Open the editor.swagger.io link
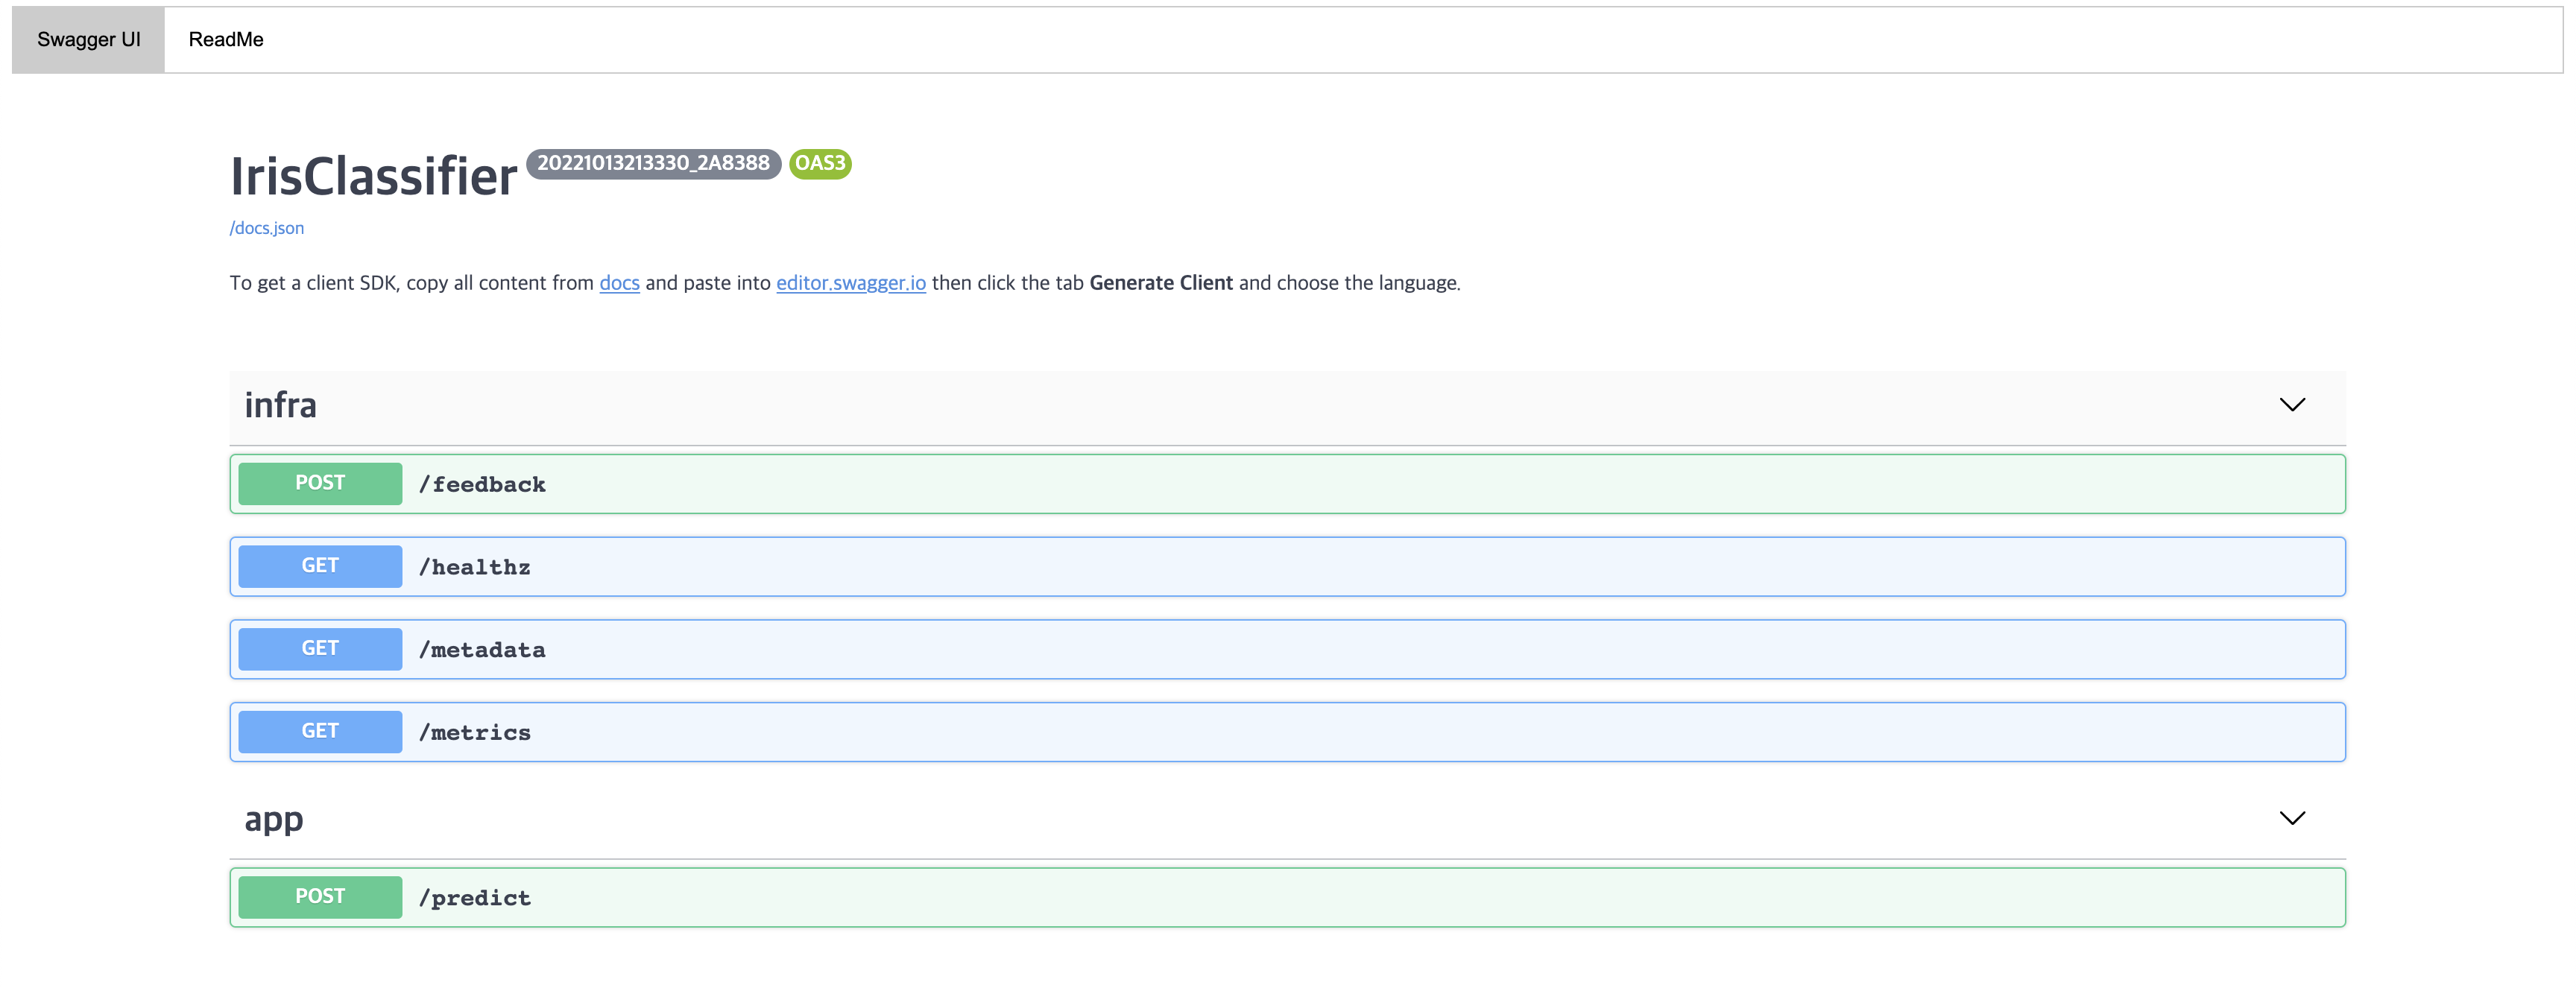This screenshot has width=2576, height=988. pos(850,283)
